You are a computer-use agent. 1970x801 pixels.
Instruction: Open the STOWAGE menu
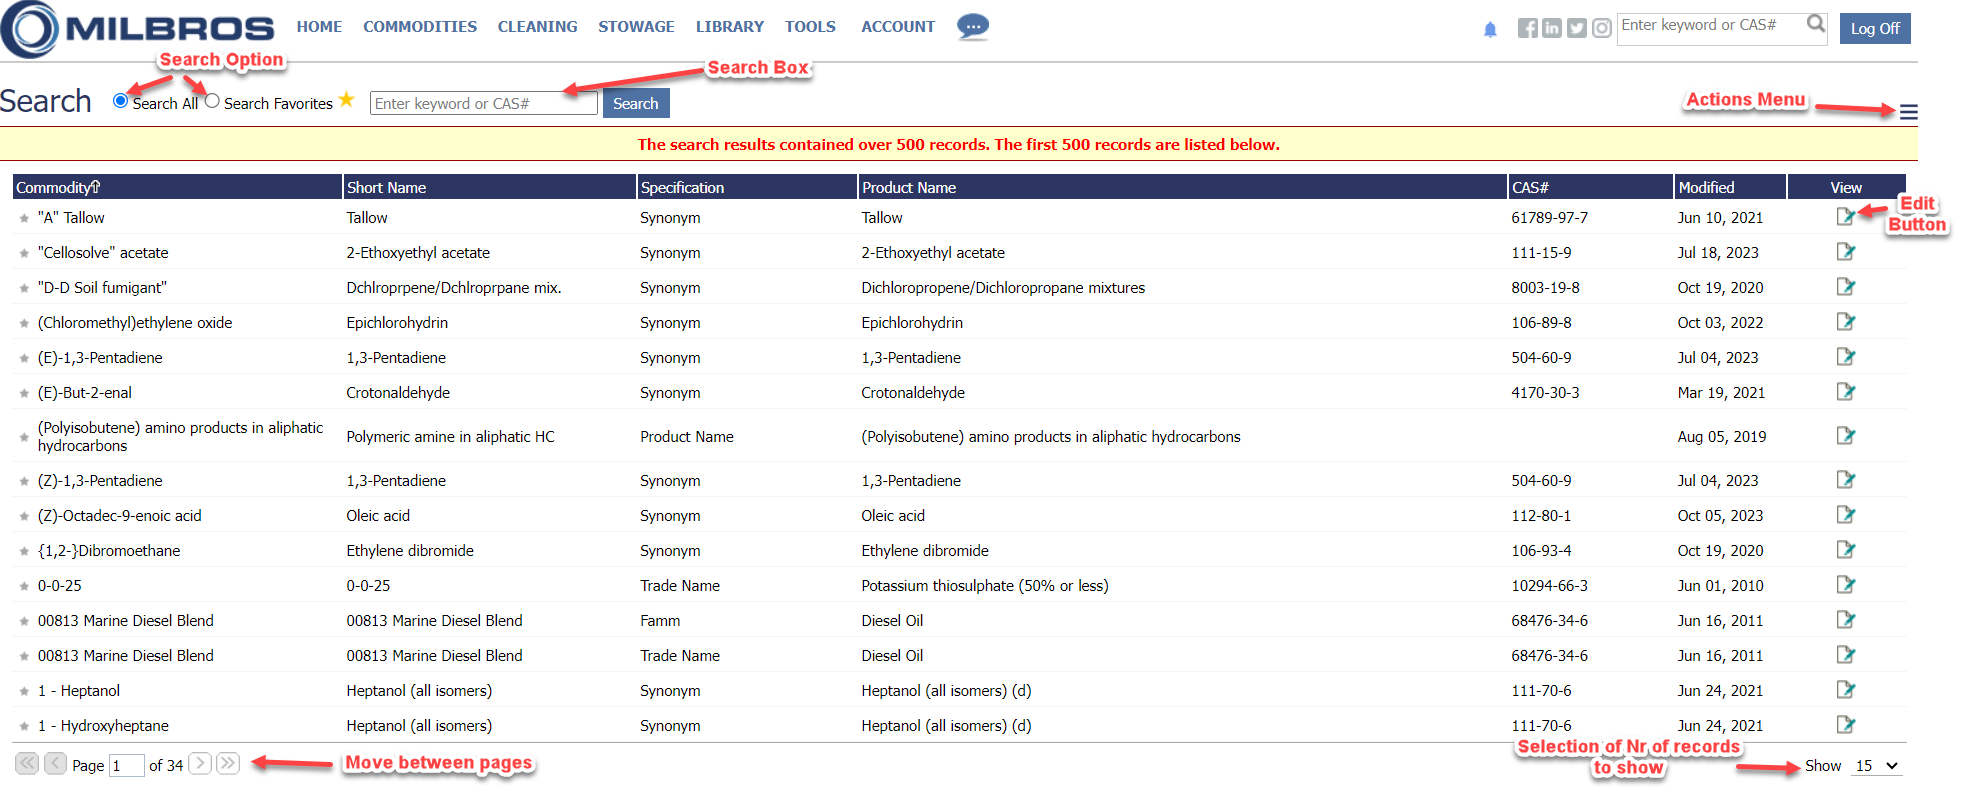636,27
